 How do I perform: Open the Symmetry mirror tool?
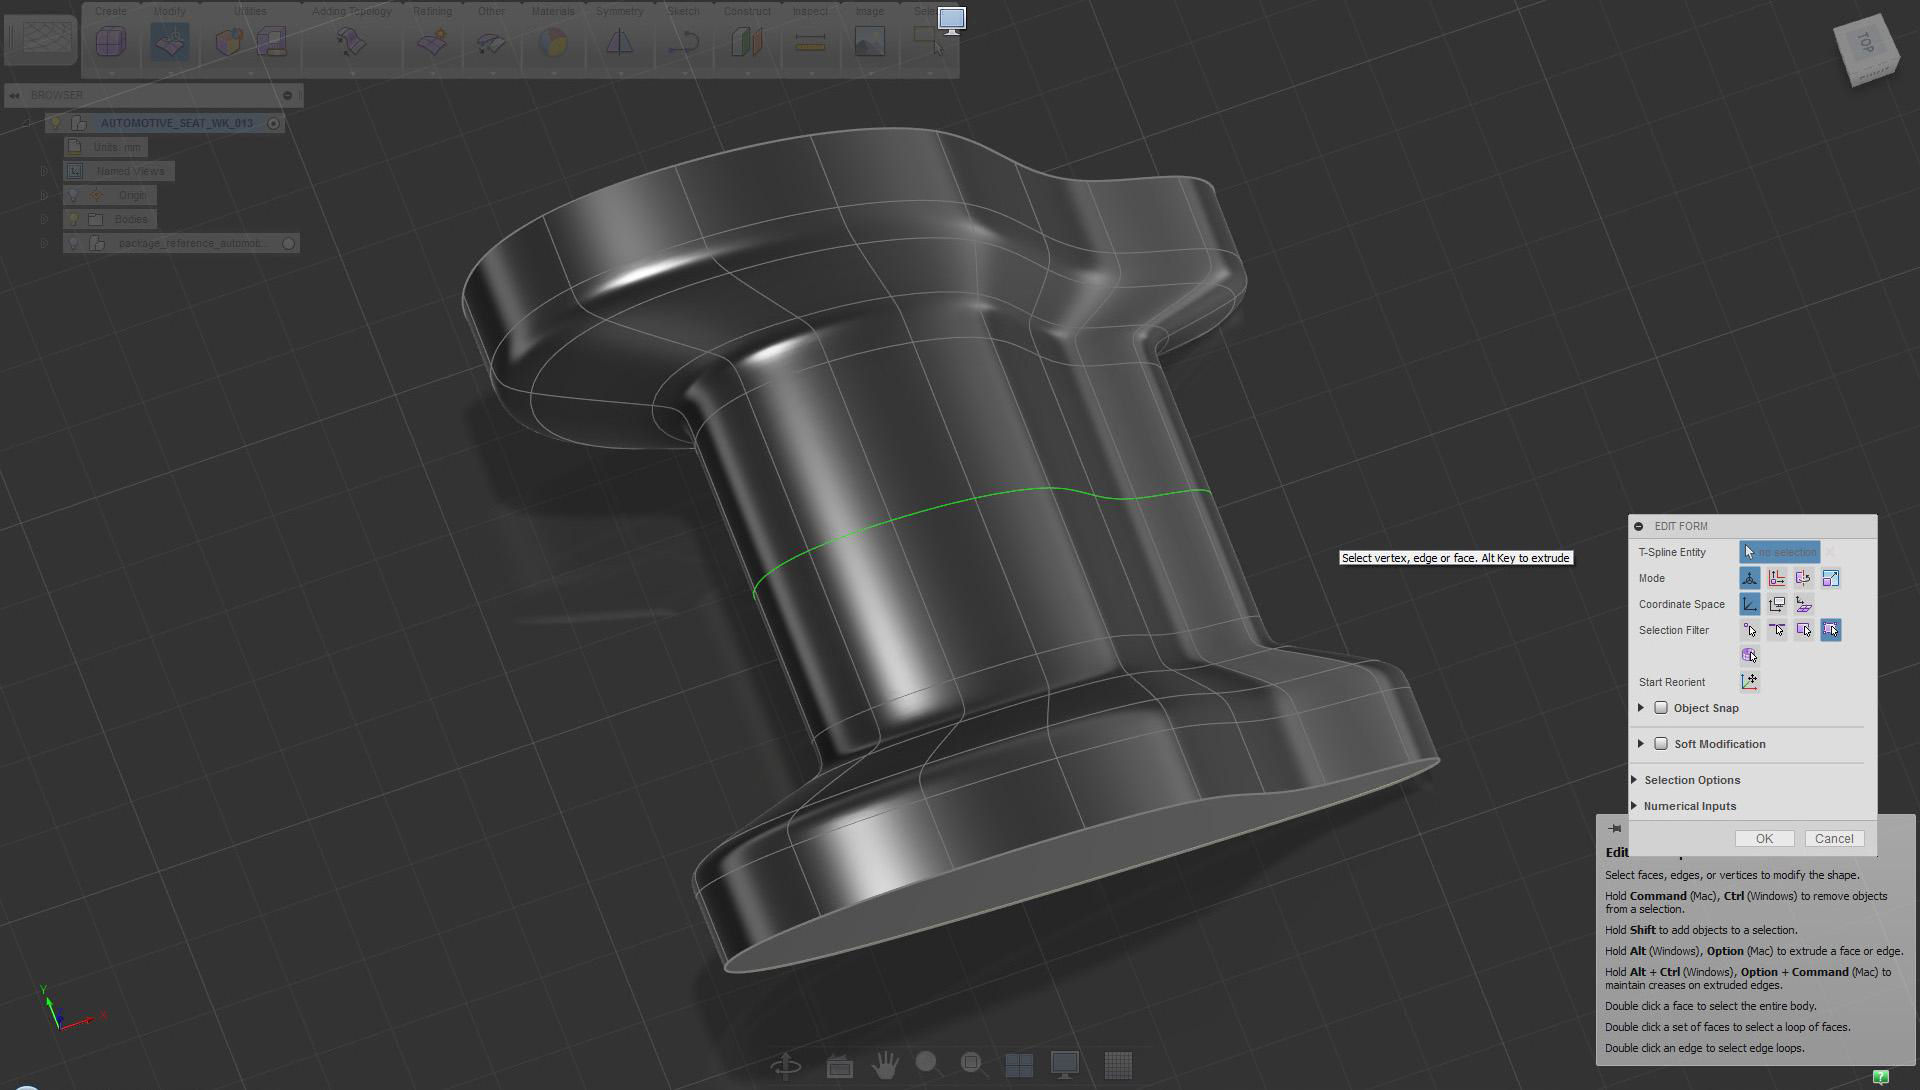pyautogui.click(x=619, y=43)
